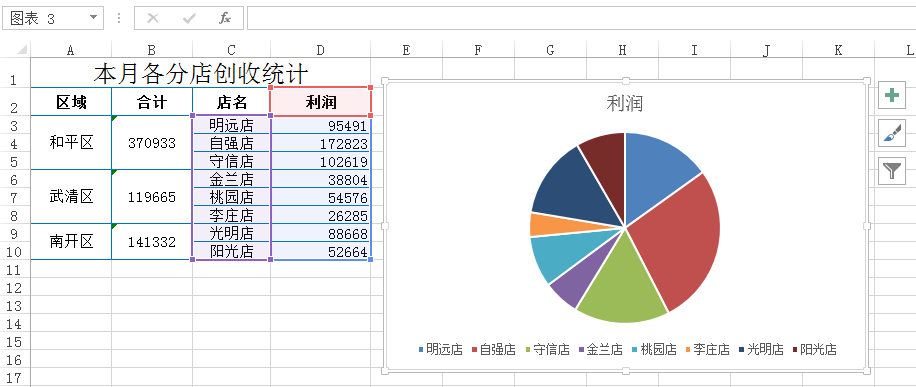Select column F header

tap(478, 50)
